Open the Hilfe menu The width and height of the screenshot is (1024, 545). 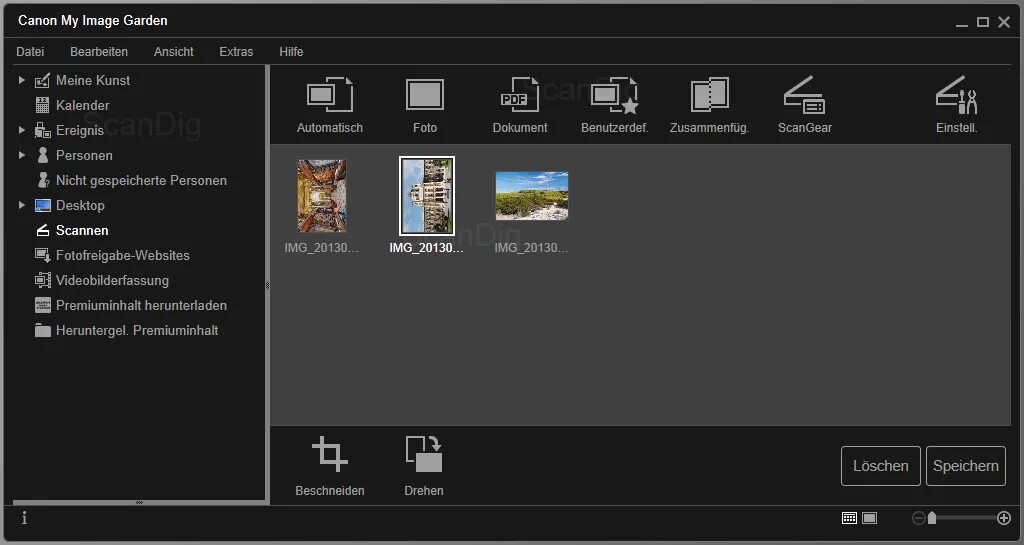[291, 52]
